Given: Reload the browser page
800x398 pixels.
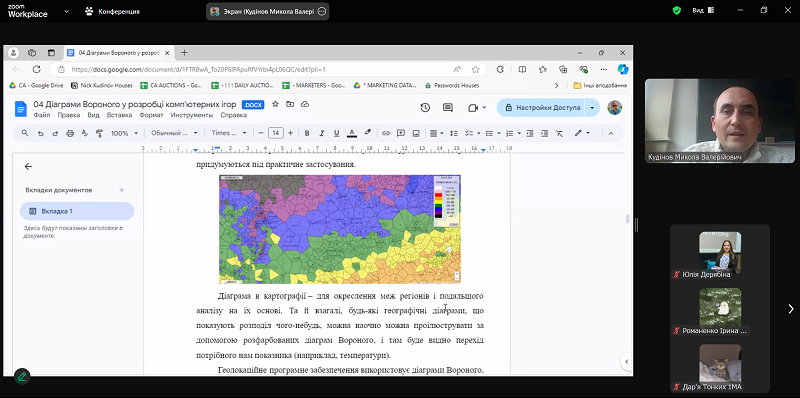Looking at the screenshot, I should (36, 69).
